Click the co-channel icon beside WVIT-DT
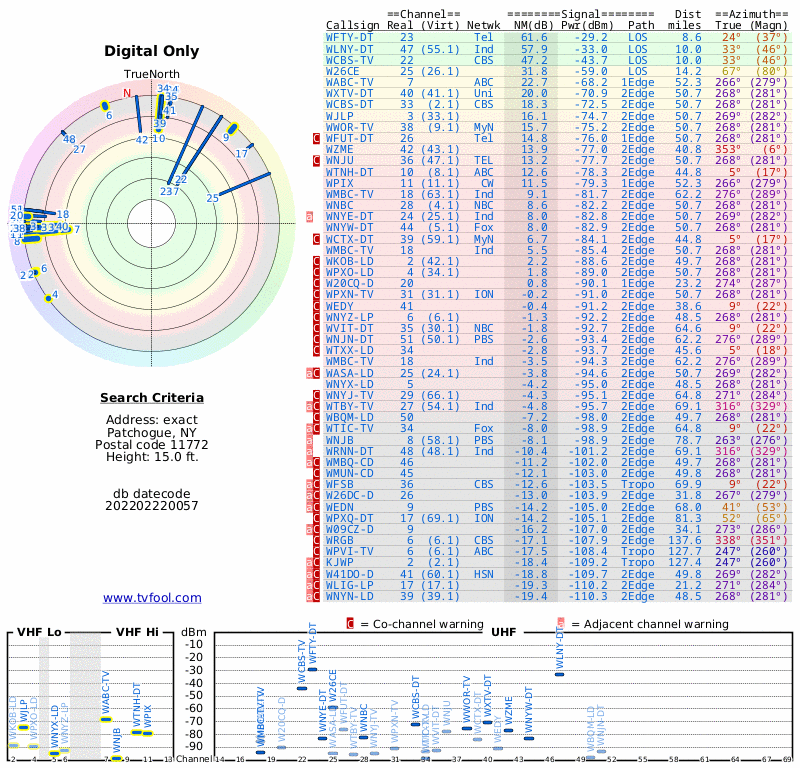This screenshot has width=800, height=768. [316, 328]
